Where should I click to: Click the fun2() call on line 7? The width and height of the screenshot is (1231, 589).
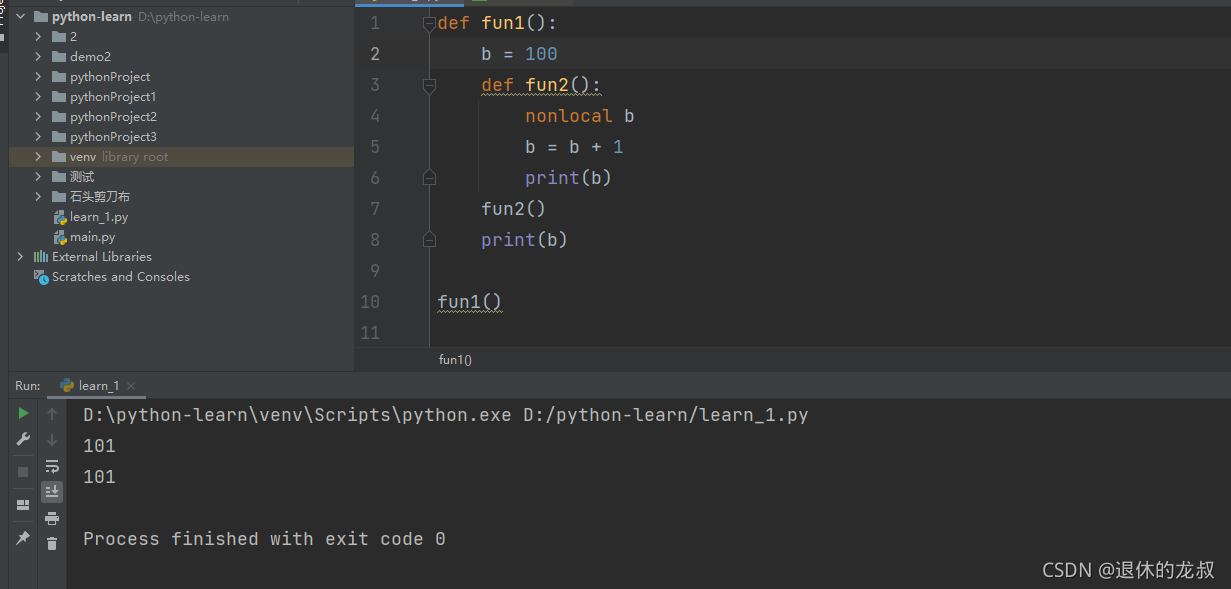[x=513, y=209]
